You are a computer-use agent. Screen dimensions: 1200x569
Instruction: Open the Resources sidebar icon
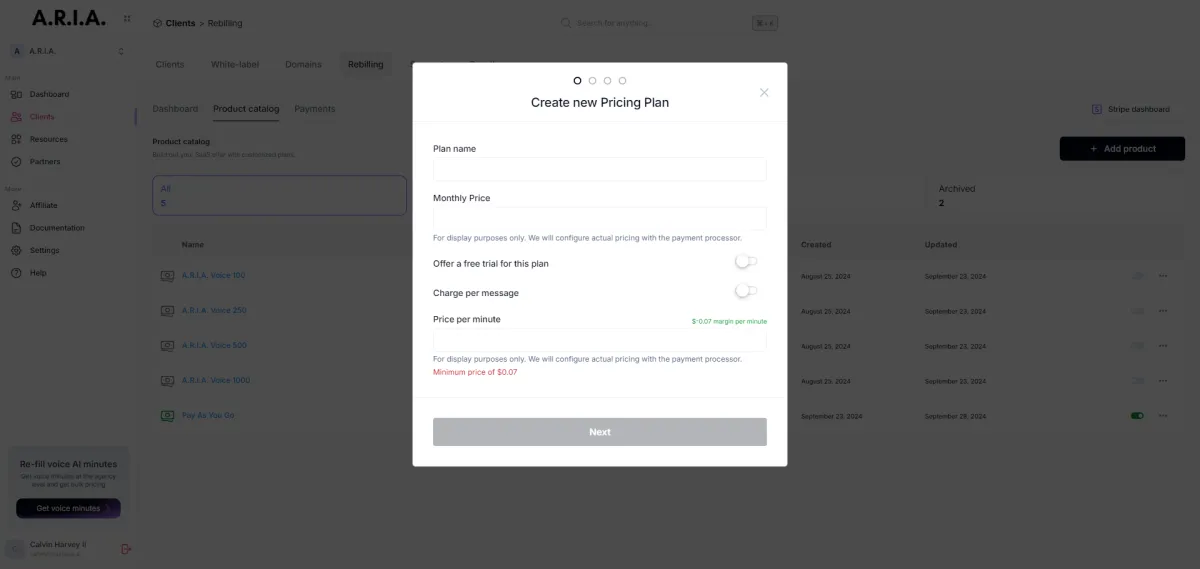(x=16, y=140)
